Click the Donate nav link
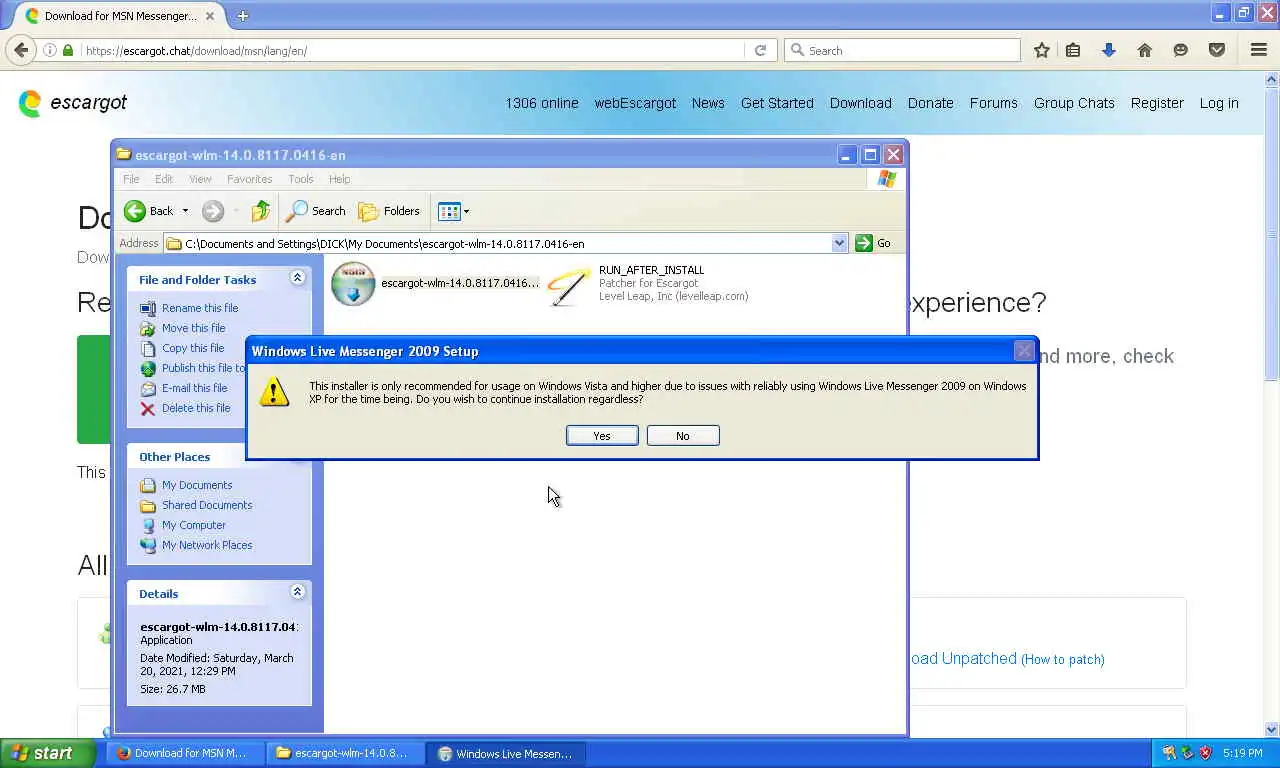This screenshot has width=1280, height=768. [930, 103]
